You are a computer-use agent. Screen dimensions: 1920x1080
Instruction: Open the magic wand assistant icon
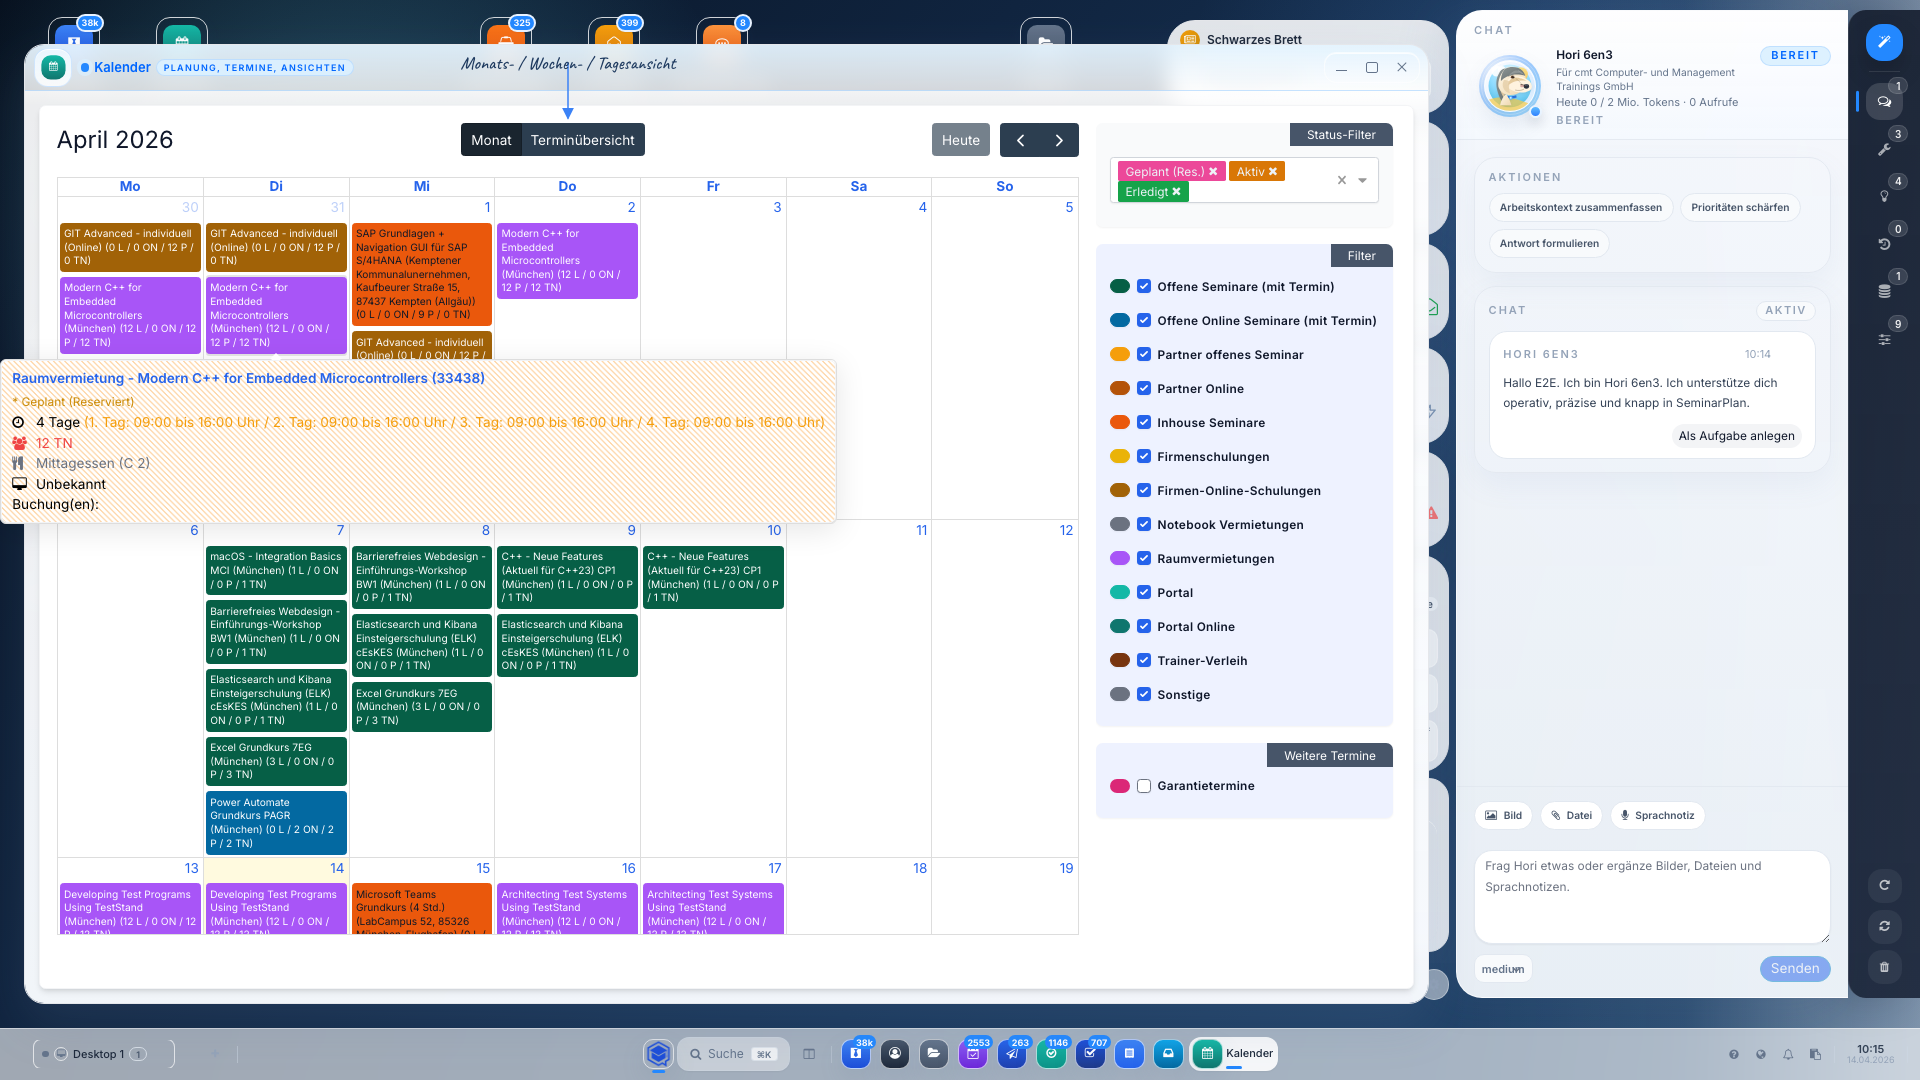click(1884, 42)
